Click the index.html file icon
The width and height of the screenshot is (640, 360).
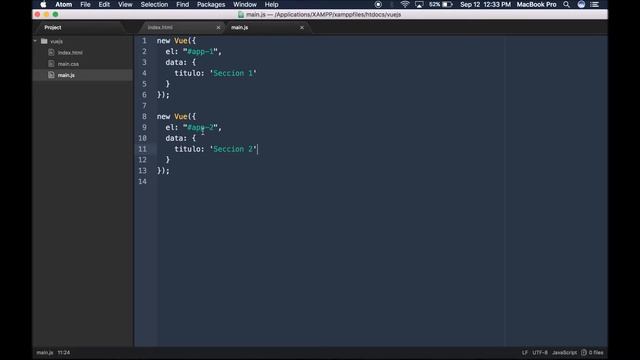tap(51, 52)
